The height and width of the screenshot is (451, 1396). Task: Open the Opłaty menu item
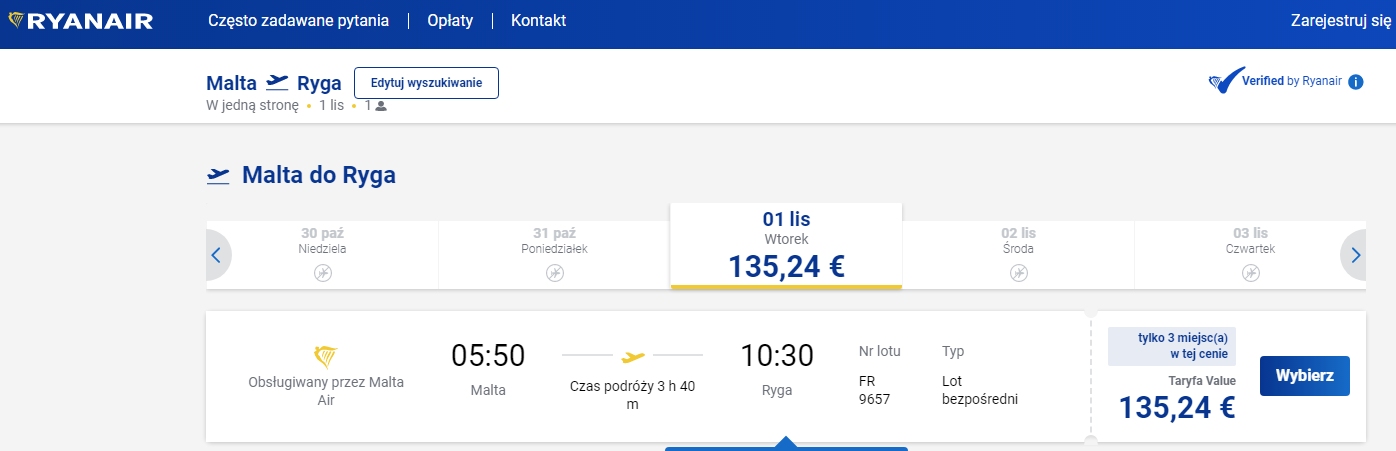tap(450, 20)
